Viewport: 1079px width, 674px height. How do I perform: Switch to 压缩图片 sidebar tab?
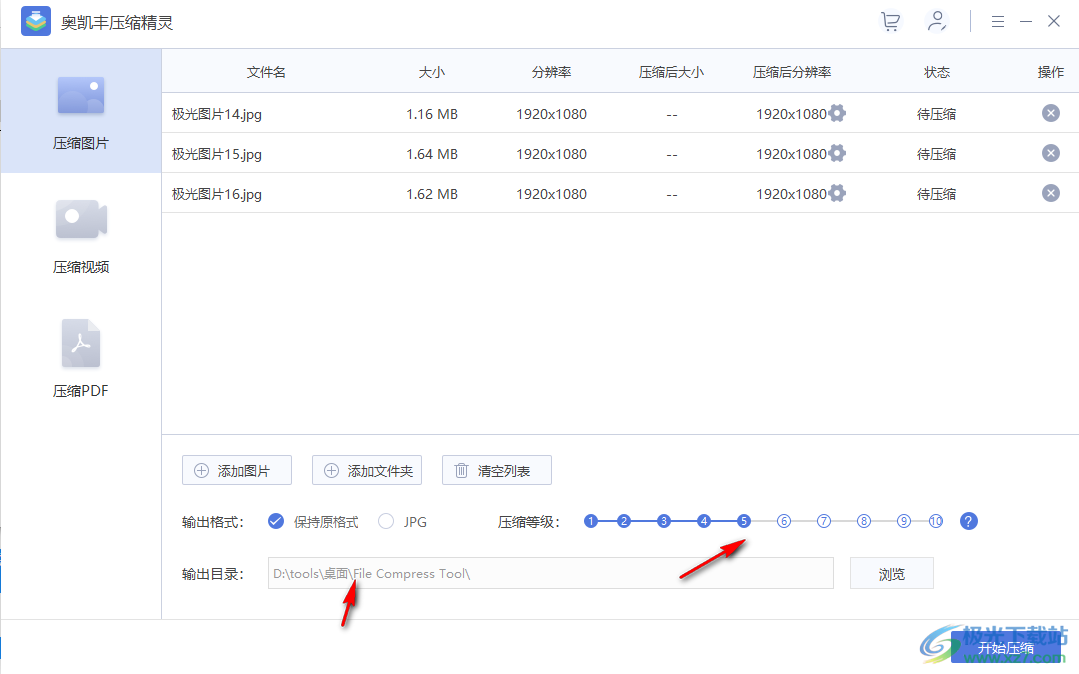pyautogui.click(x=81, y=112)
